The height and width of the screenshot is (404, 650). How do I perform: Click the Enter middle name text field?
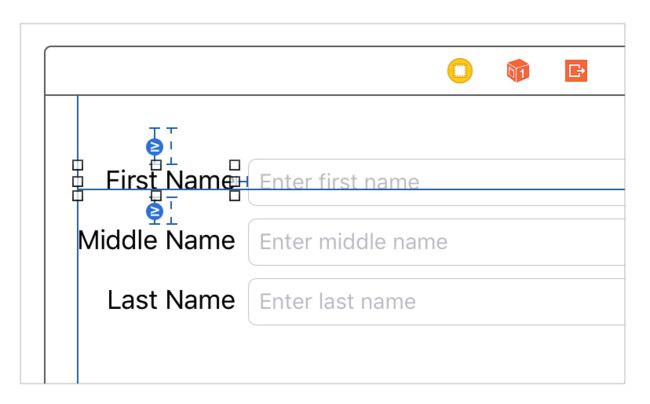coord(437,242)
